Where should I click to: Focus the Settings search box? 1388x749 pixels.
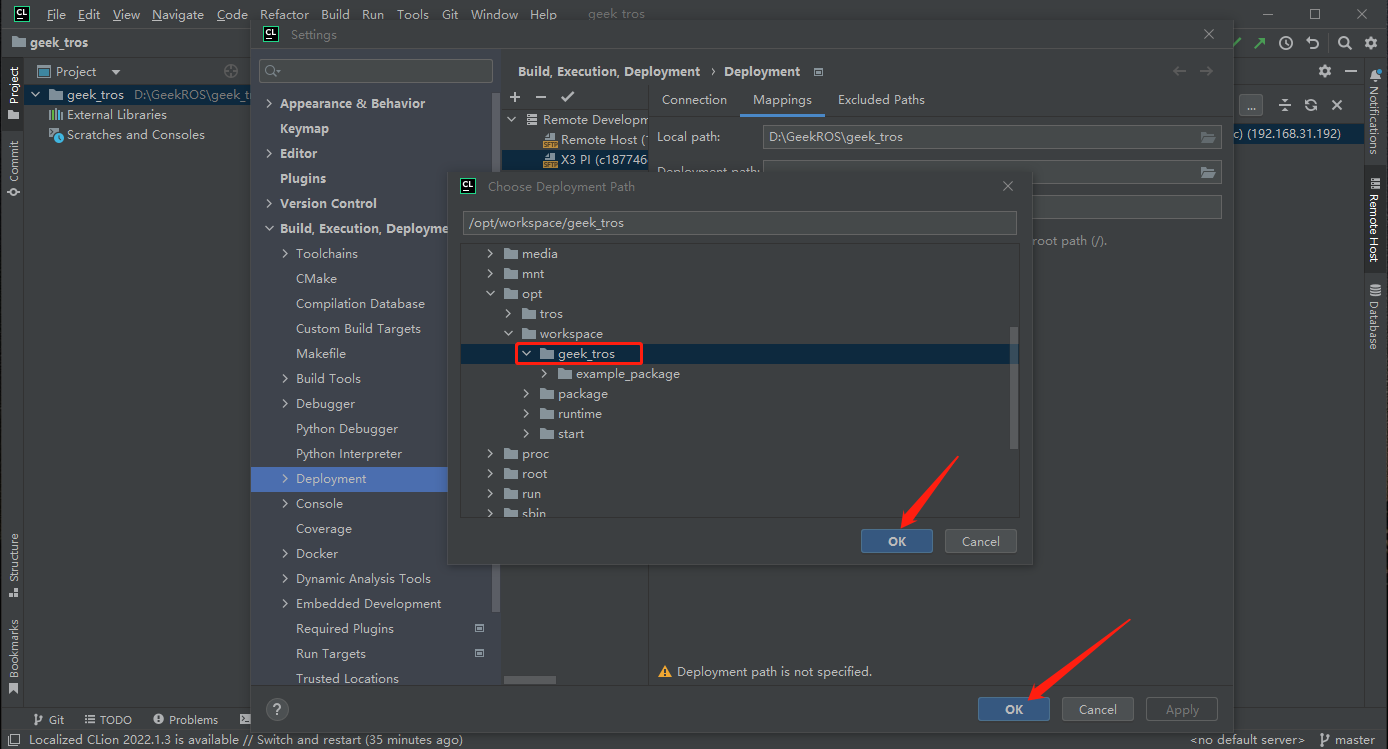pos(376,71)
